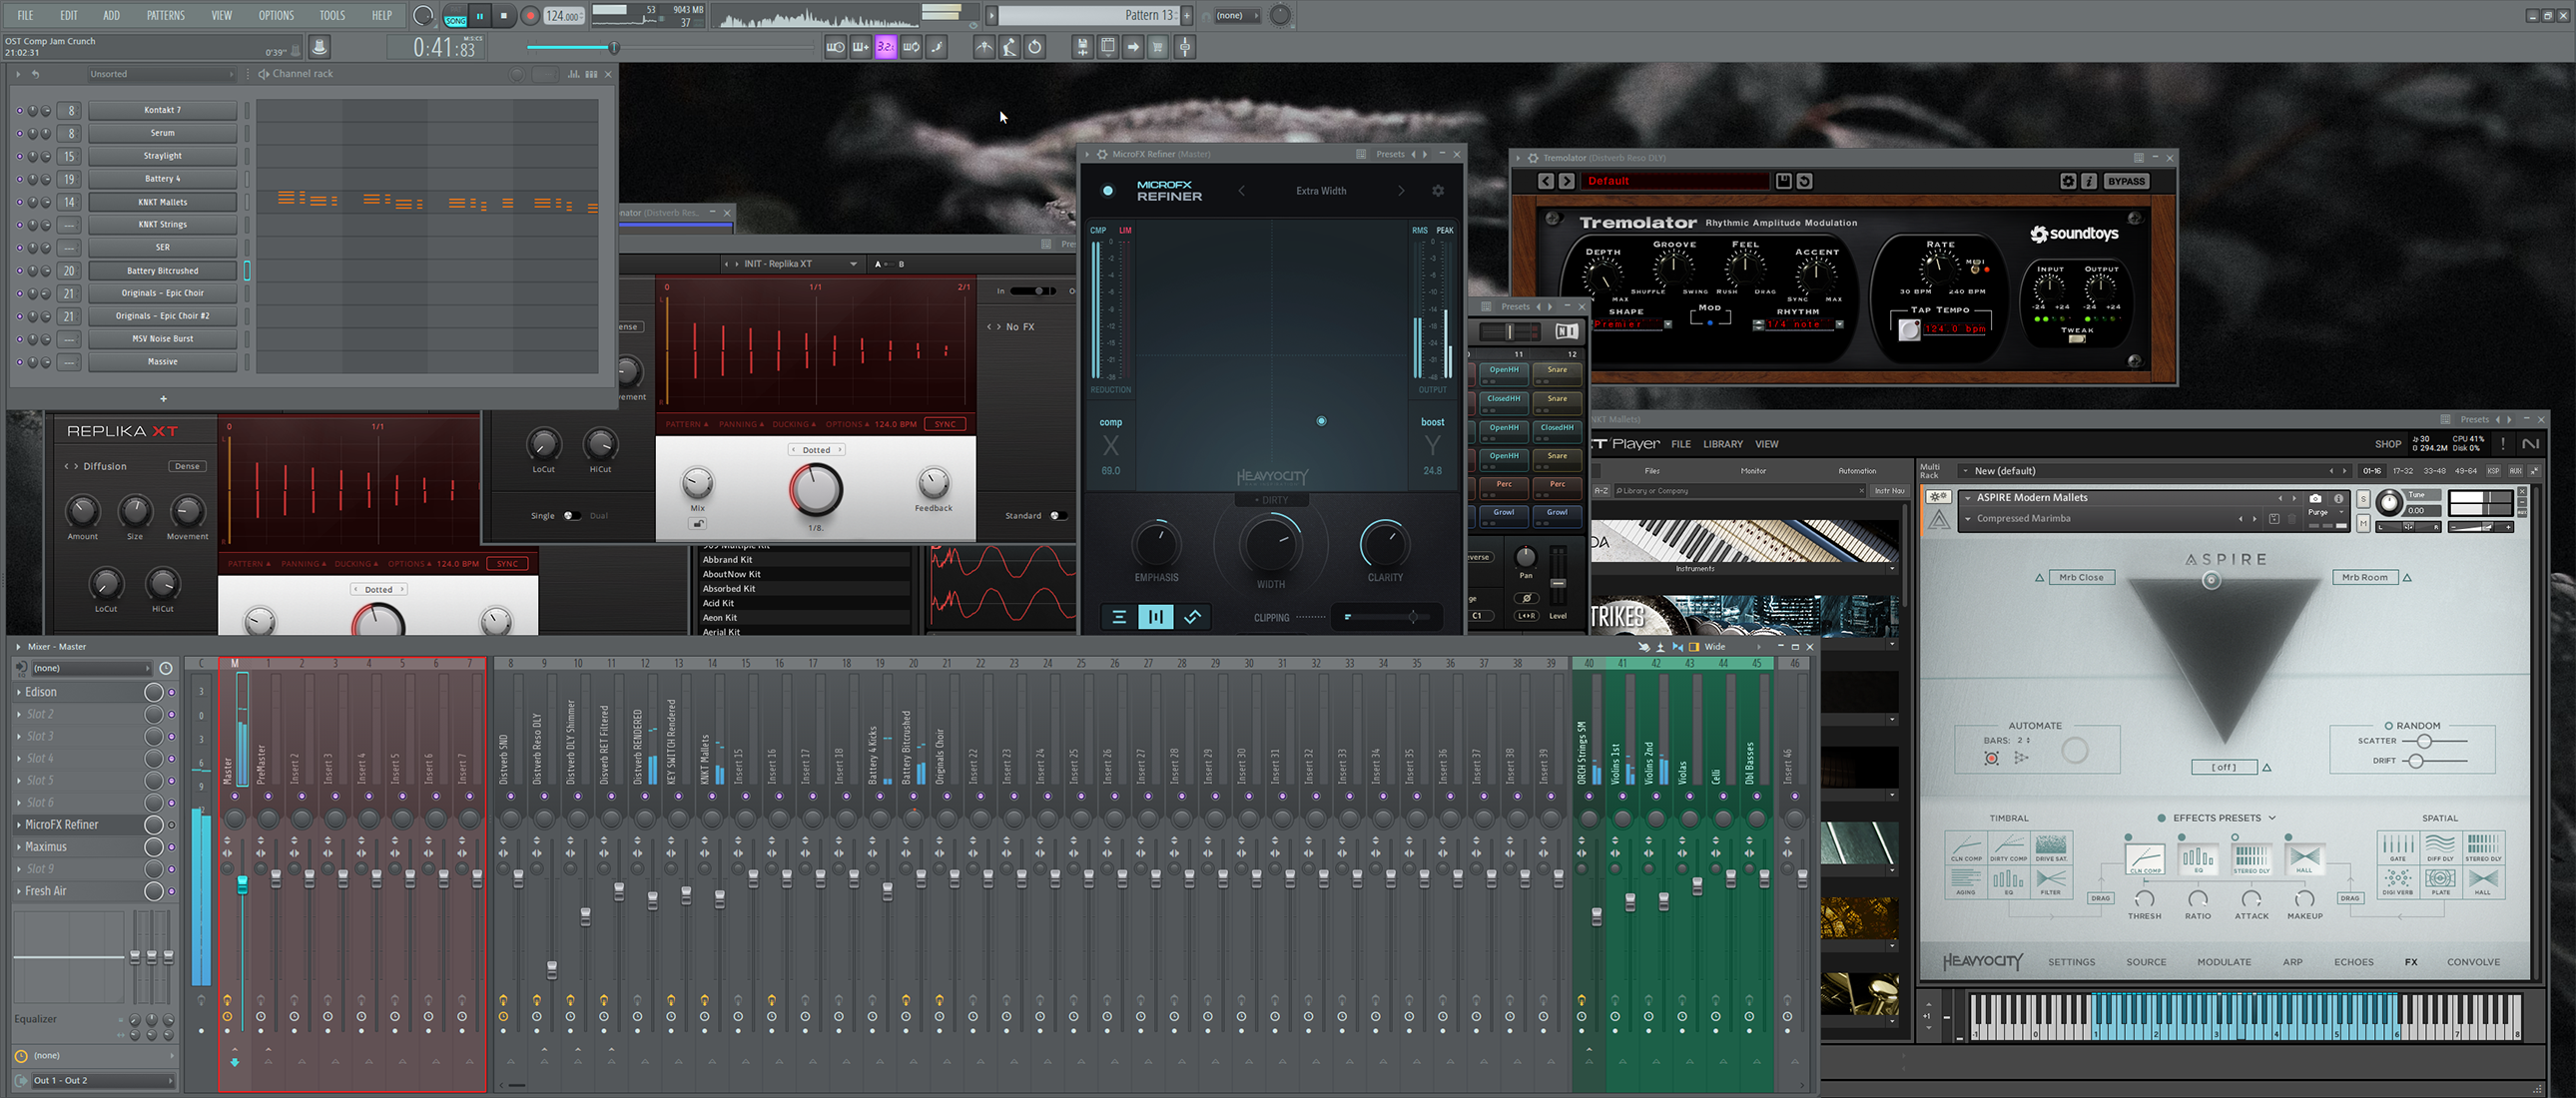
Task: Click the Tremolator info icon
Action: (x=2089, y=181)
